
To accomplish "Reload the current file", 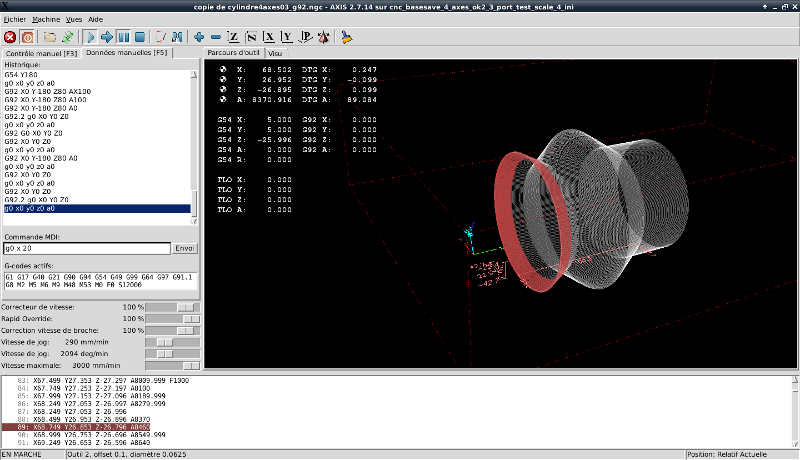I will click(x=67, y=37).
